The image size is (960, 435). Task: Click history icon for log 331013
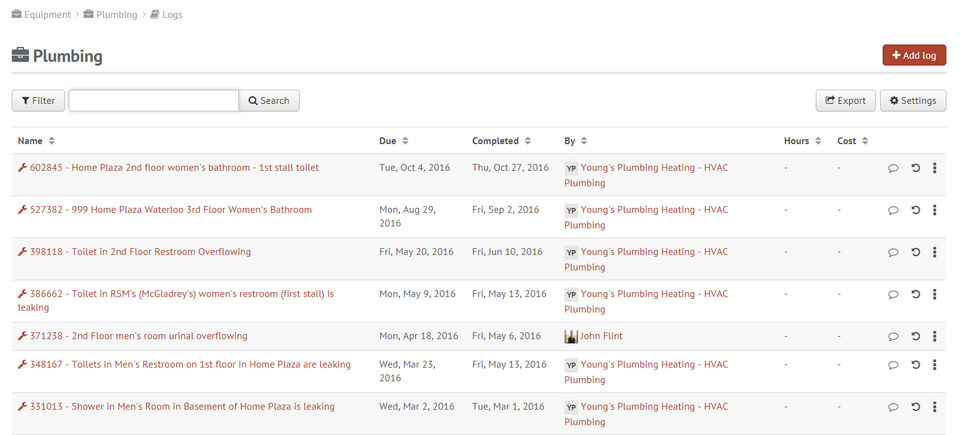click(915, 407)
